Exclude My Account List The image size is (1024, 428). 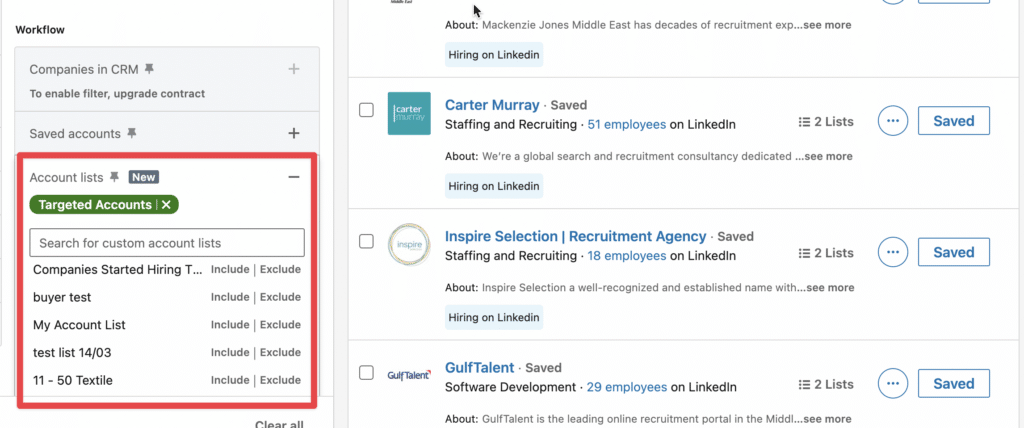click(280, 325)
